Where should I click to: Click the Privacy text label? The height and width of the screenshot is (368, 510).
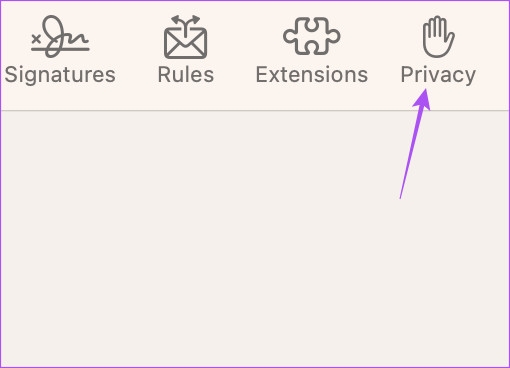(438, 75)
